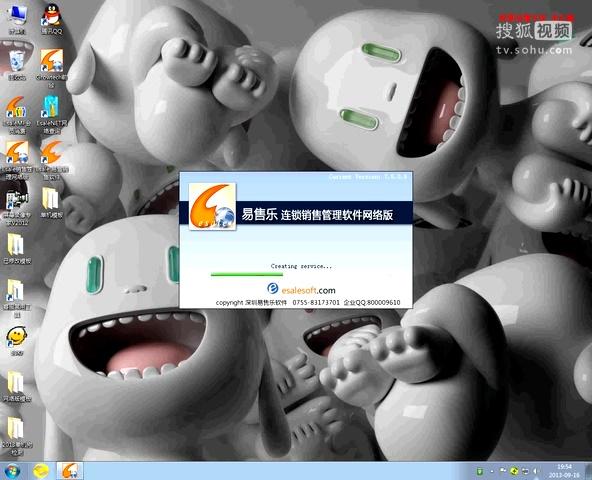Screen dimensions: 592x480
Task: Click the Windows Start orb
Action: pyautogui.click(x=12, y=471)
